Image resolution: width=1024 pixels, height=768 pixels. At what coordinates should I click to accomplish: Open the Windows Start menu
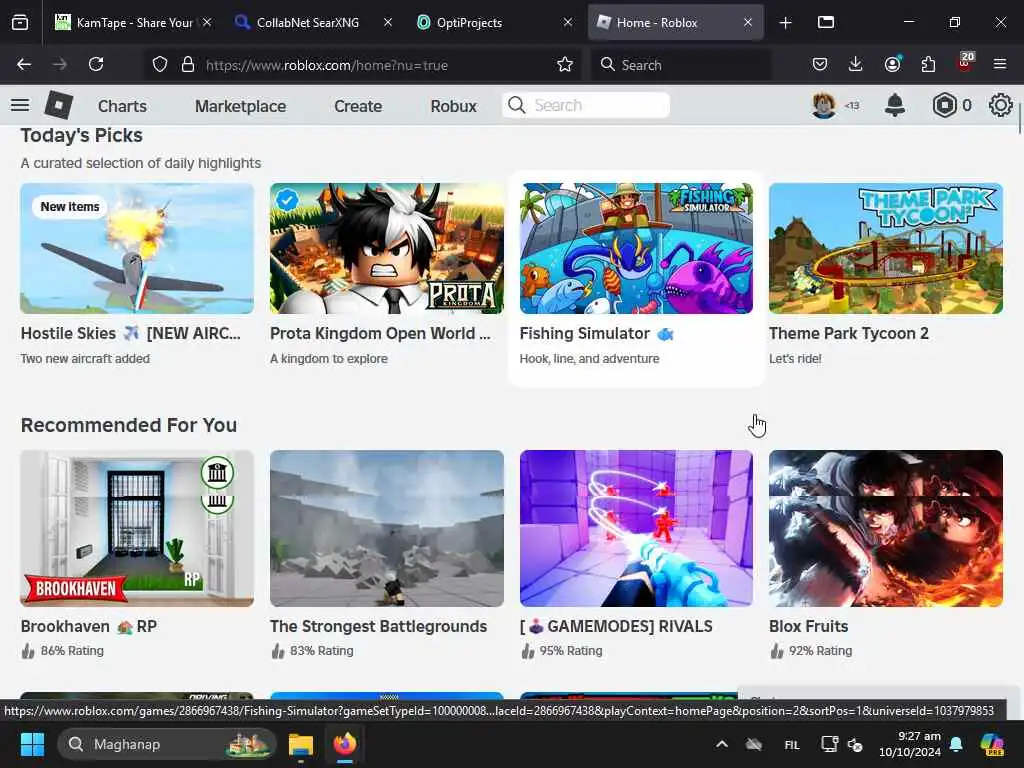[x=32, y=744]
